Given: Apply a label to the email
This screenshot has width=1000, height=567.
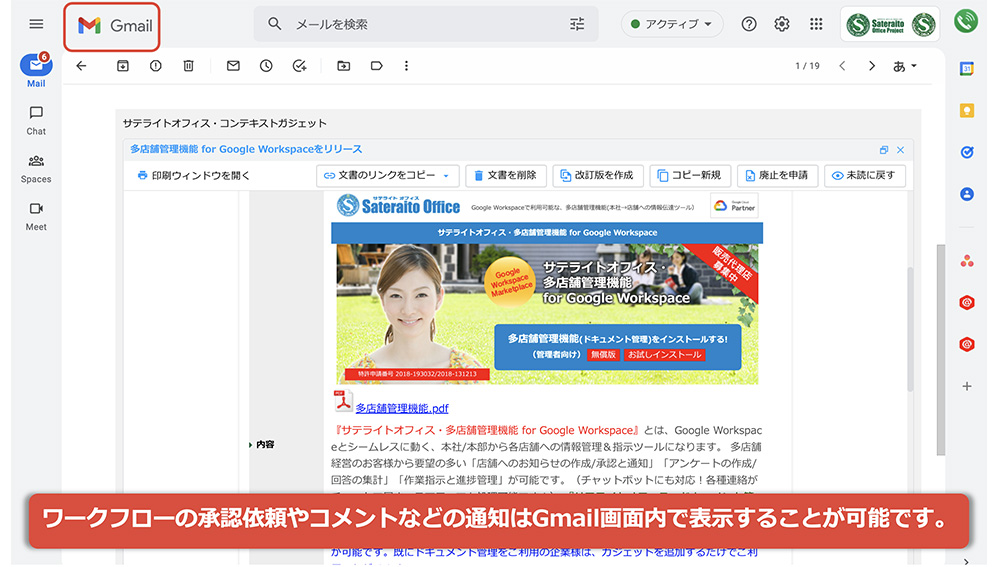Looking at the screenshot, I should click(x=376, y=66).
